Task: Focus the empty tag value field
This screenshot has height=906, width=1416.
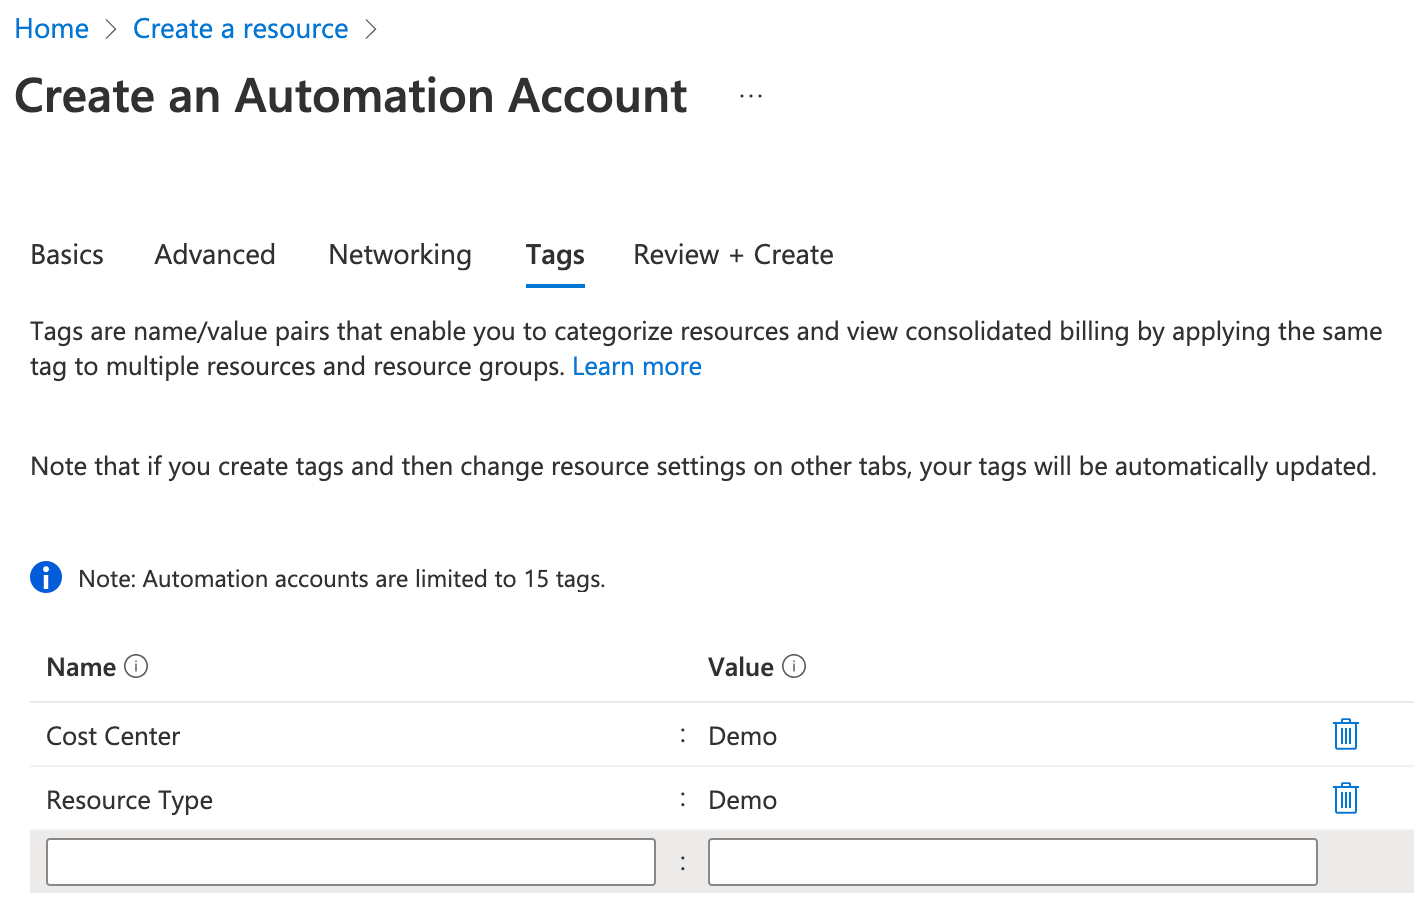Action: click(x=1012, y=862)
